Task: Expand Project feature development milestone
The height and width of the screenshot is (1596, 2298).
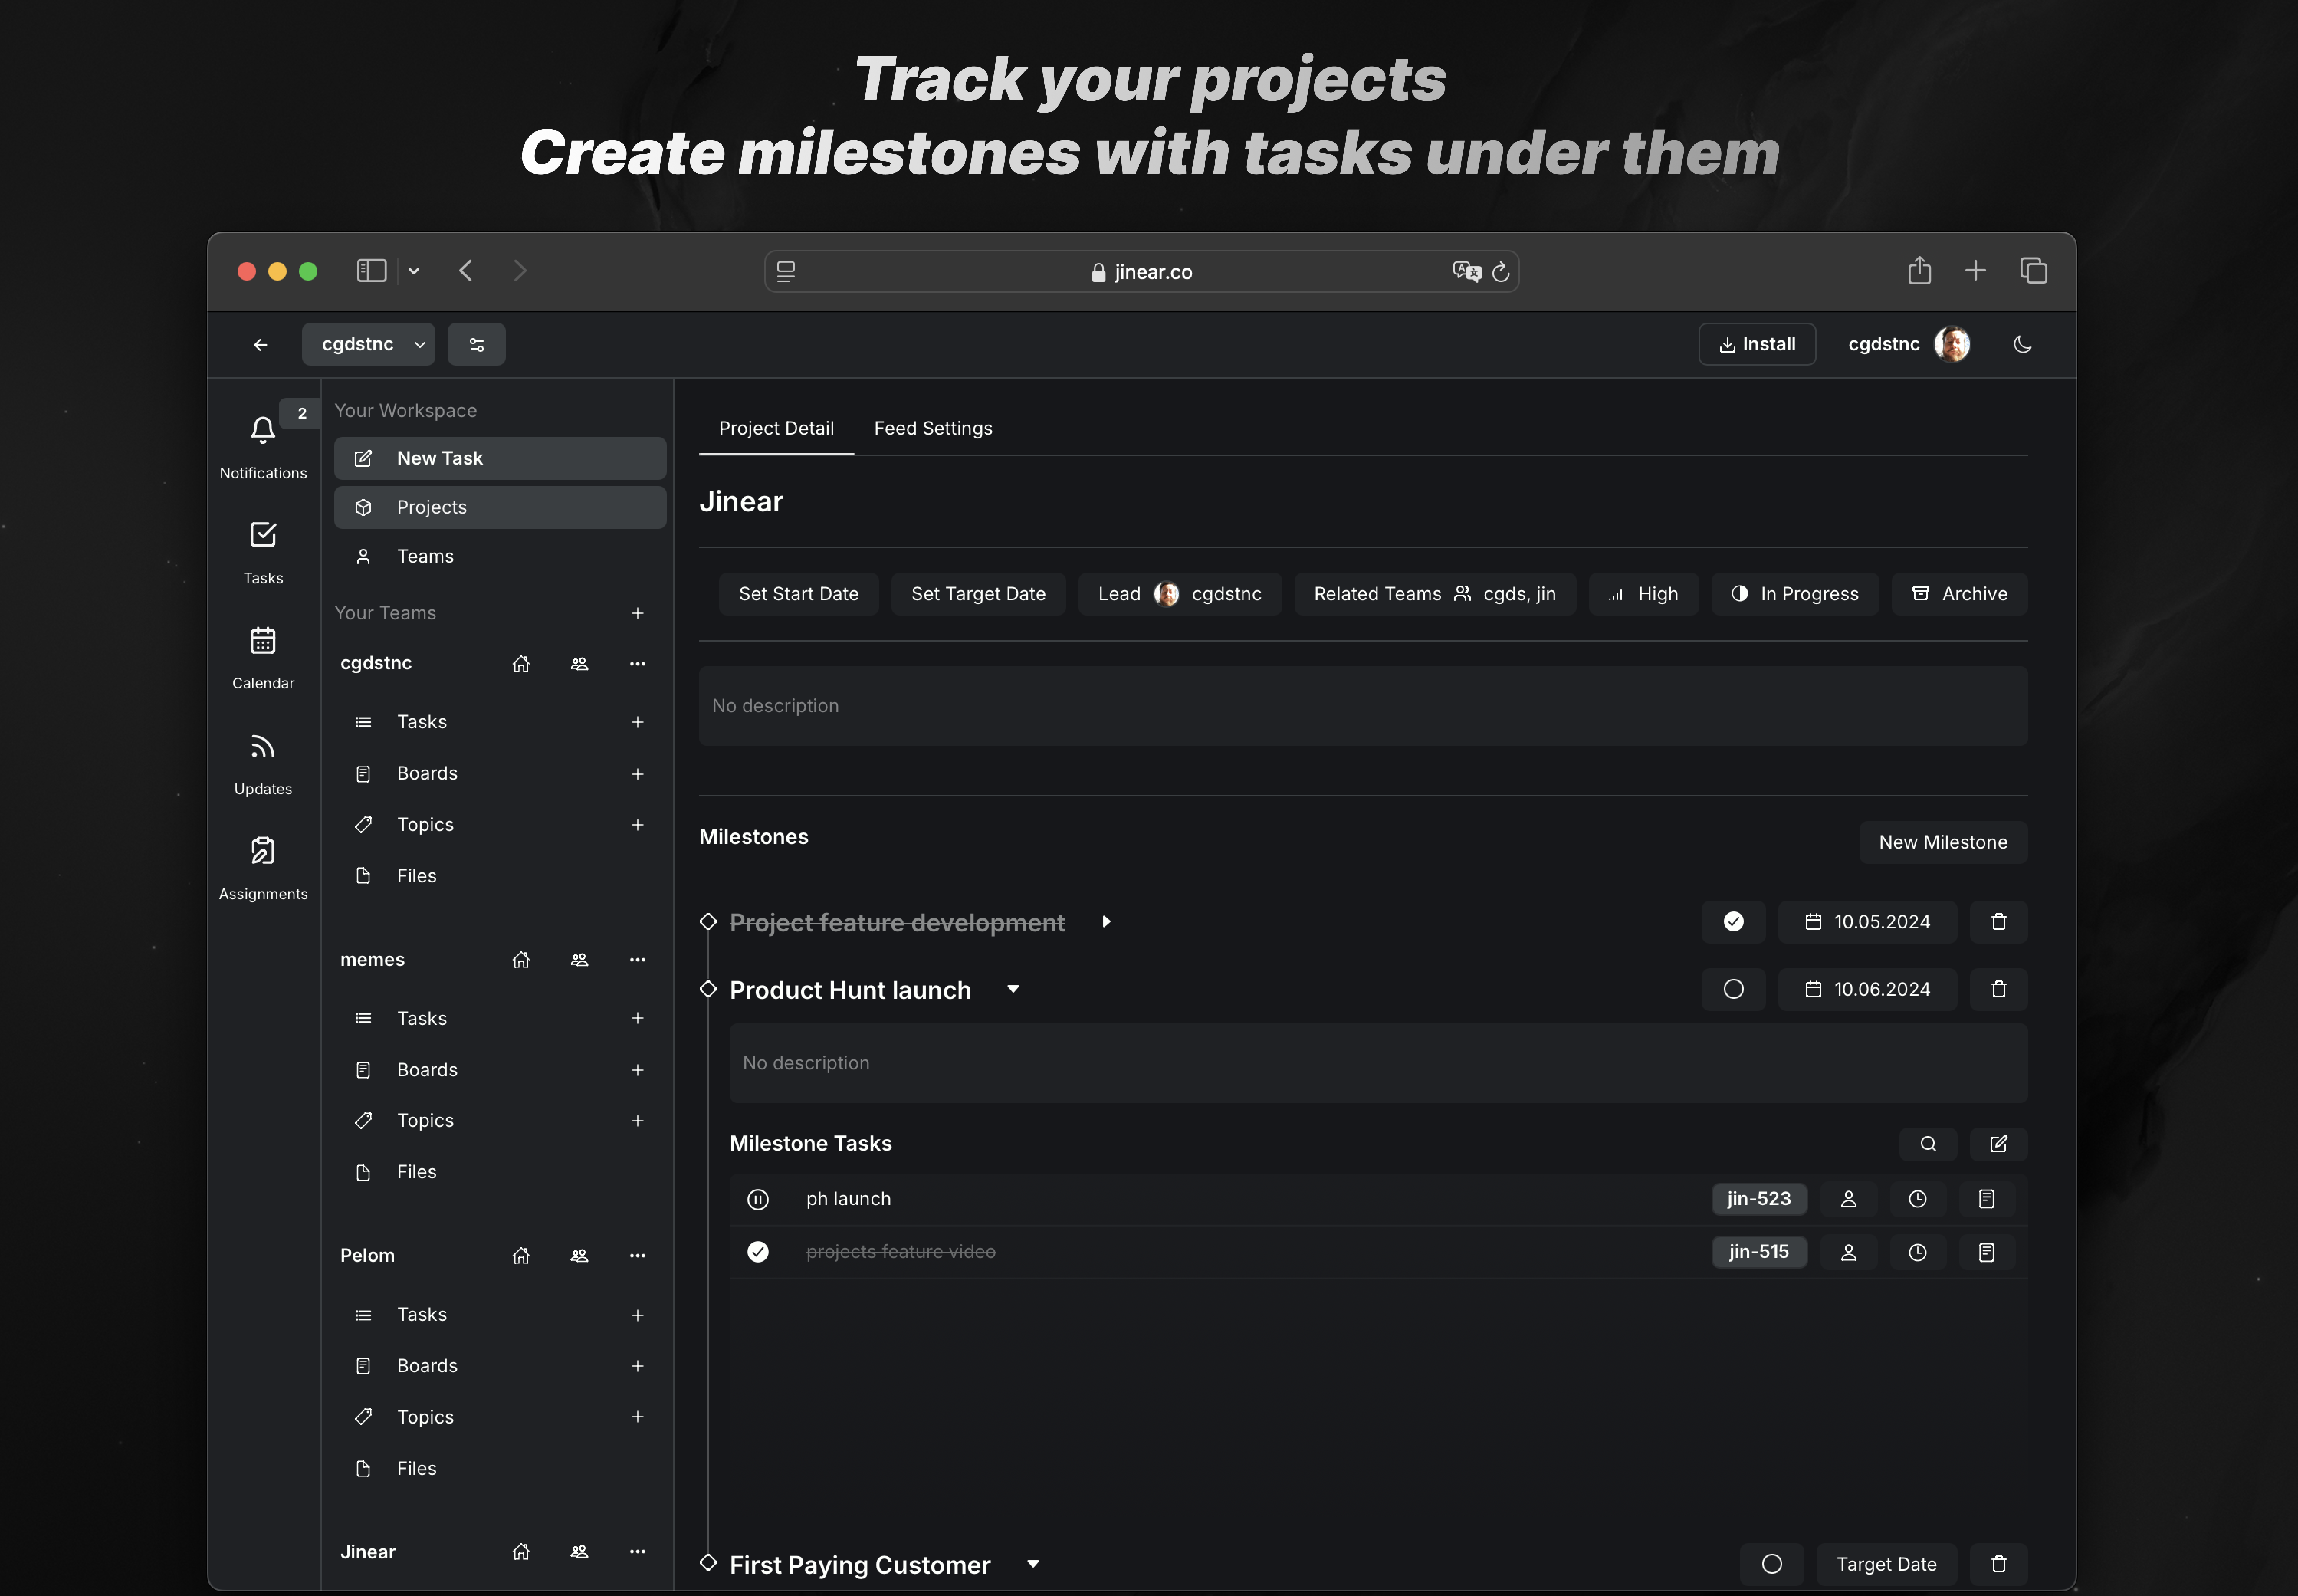Action: [x=1106, y=922]
